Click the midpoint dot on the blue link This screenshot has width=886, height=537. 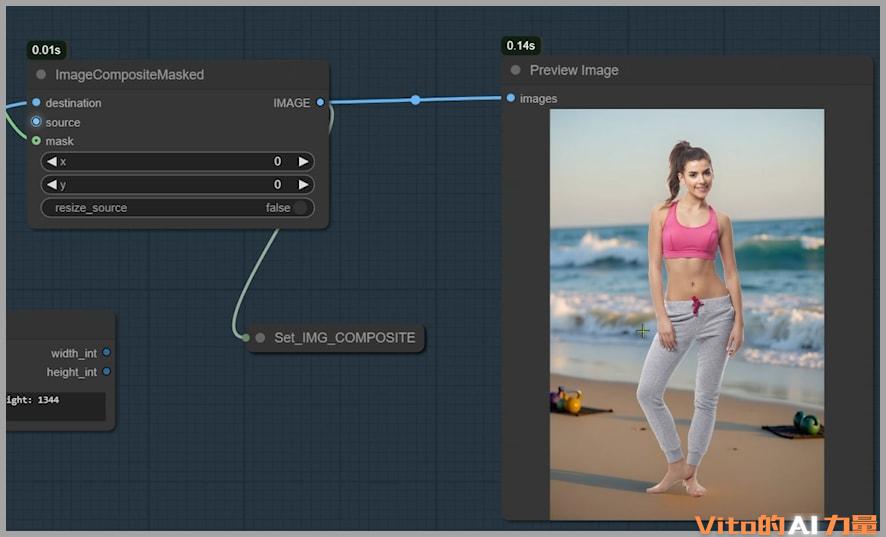415,100
